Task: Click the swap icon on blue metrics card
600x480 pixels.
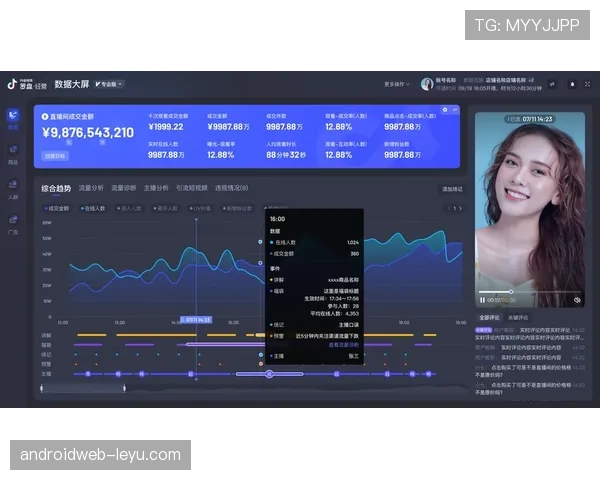Action: pos(455,110)
